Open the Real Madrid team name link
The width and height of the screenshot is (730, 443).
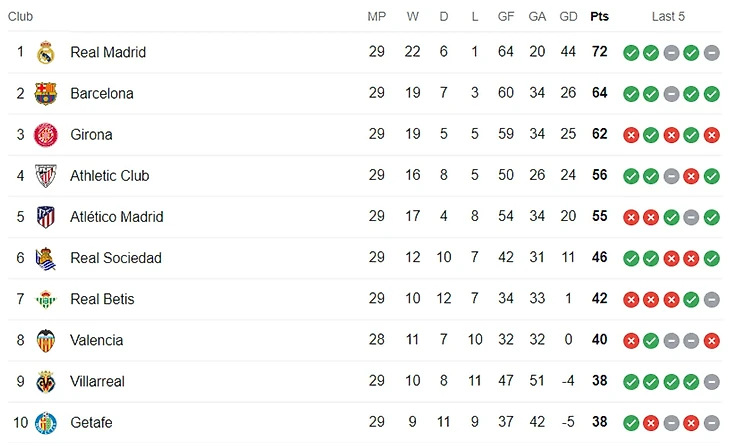pyautogui.click(x=108, y=52)
